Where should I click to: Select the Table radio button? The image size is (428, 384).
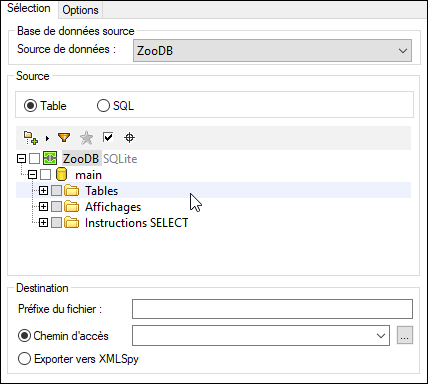click(x=30, y=106)
